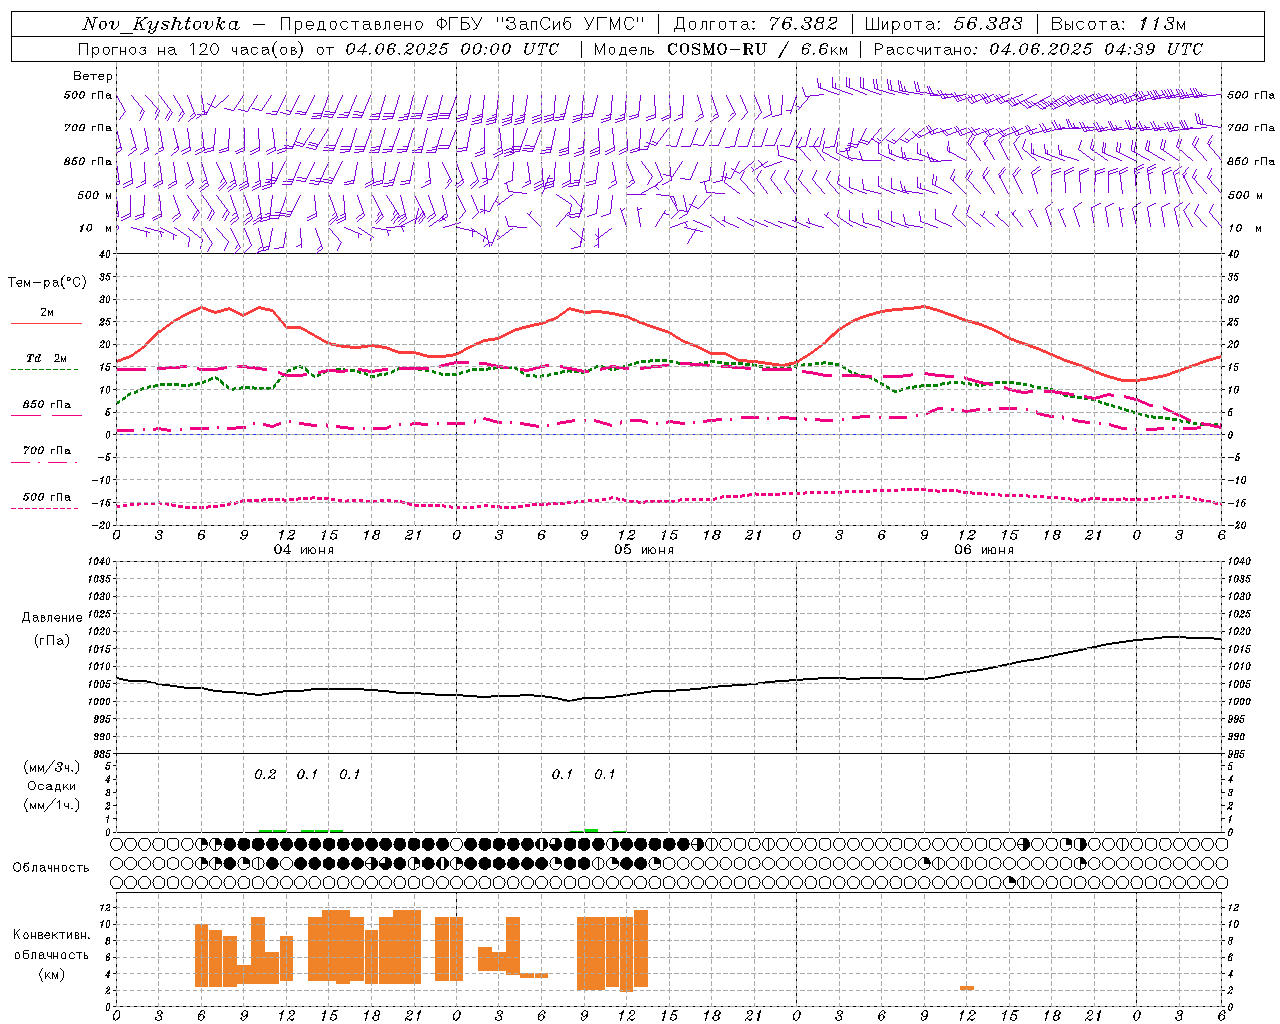Click the Давление pressure panel label
The height and width of the screenshot is (1024, 1280).
click(52, 618)
